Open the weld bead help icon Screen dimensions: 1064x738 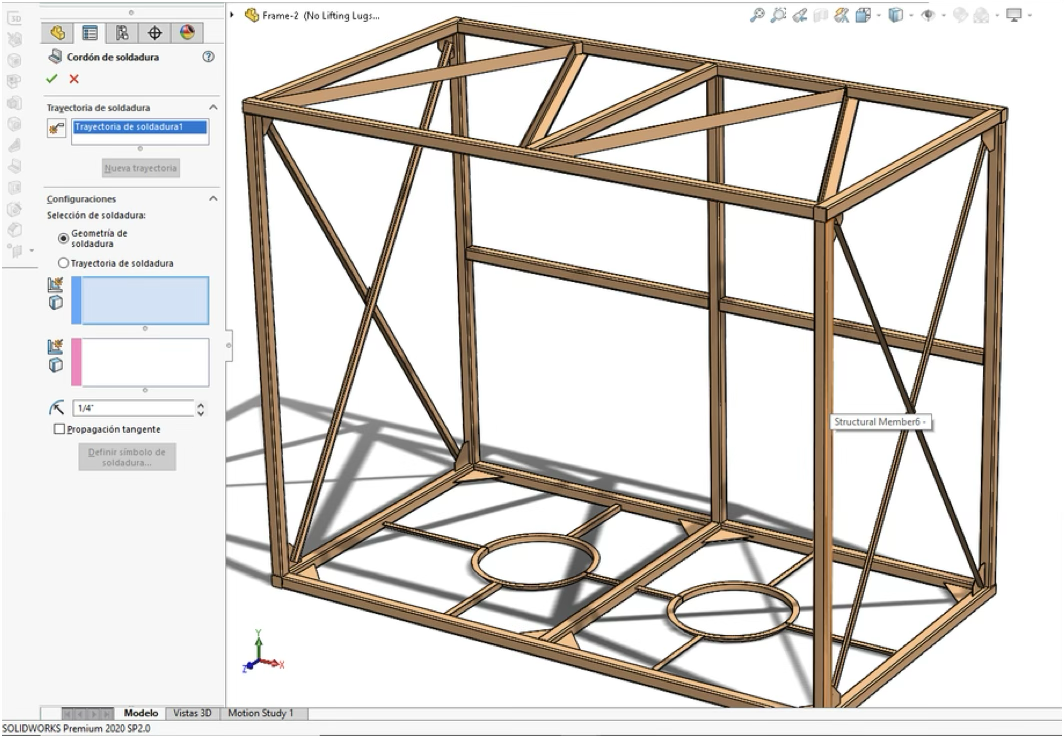pyautogui.click(x=208, y=58)
